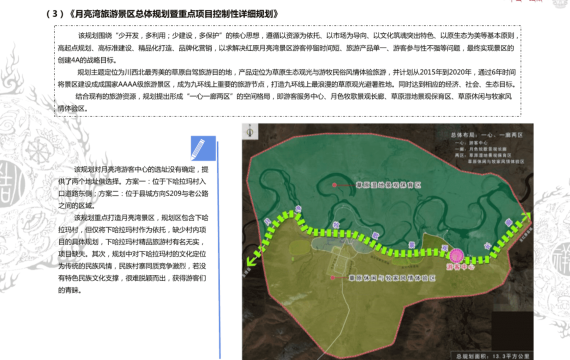Click the line starting 有特色民族文化支撑
570x360 pixels.
pyautogui.click(x=132, y=278)
